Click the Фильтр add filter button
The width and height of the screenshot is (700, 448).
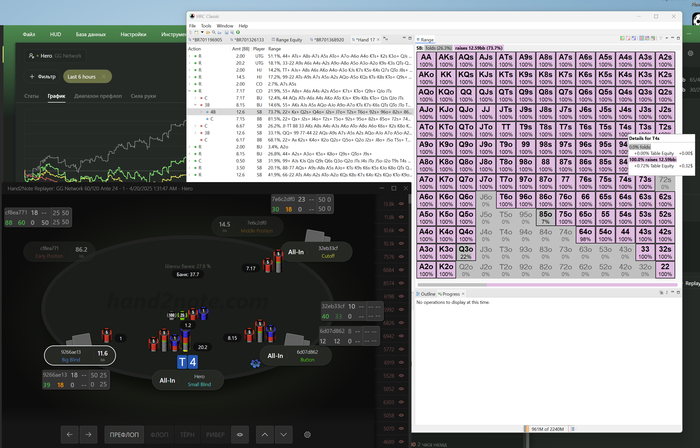pyautogui.click(x=42, y=76)
